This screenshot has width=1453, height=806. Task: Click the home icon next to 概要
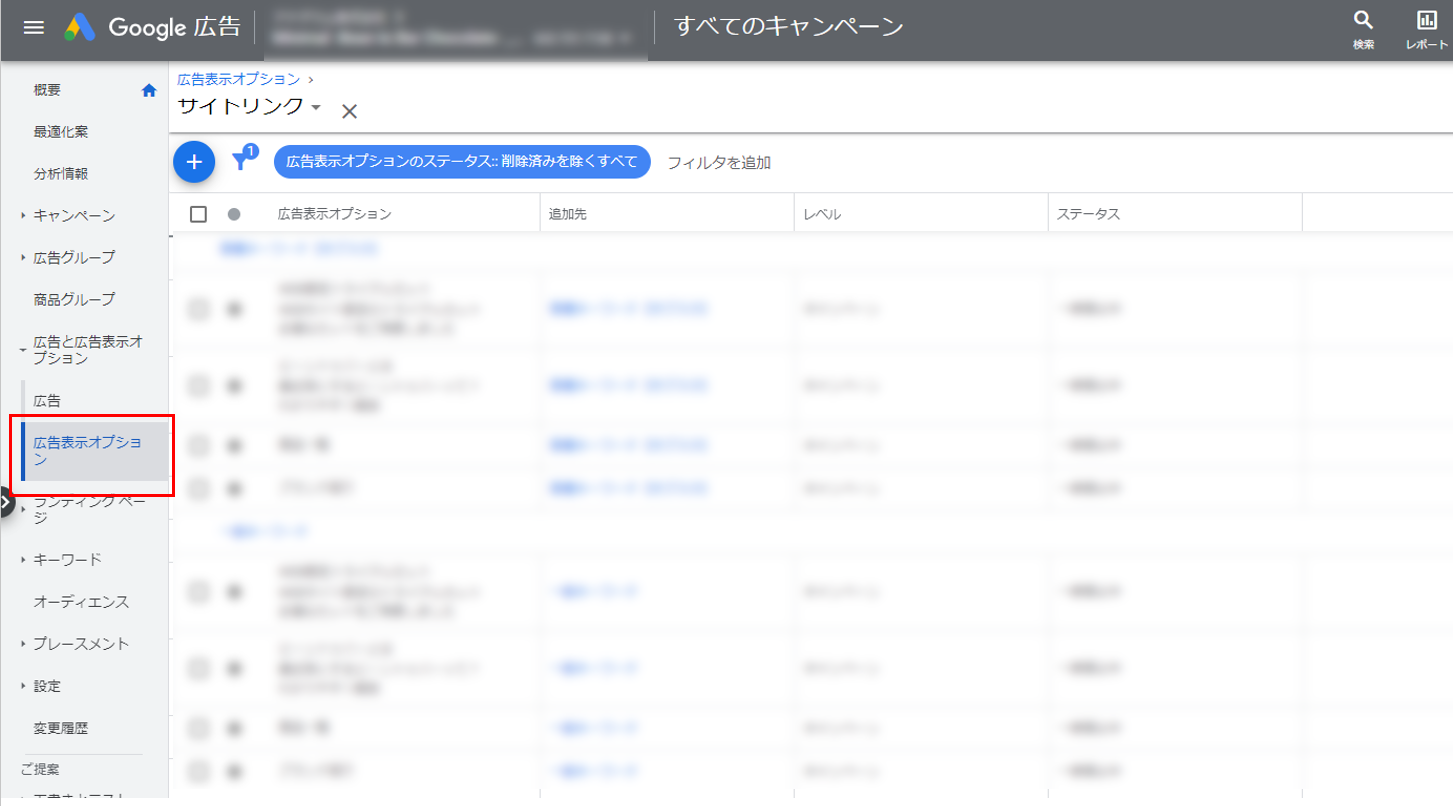(x=149, y=90)
